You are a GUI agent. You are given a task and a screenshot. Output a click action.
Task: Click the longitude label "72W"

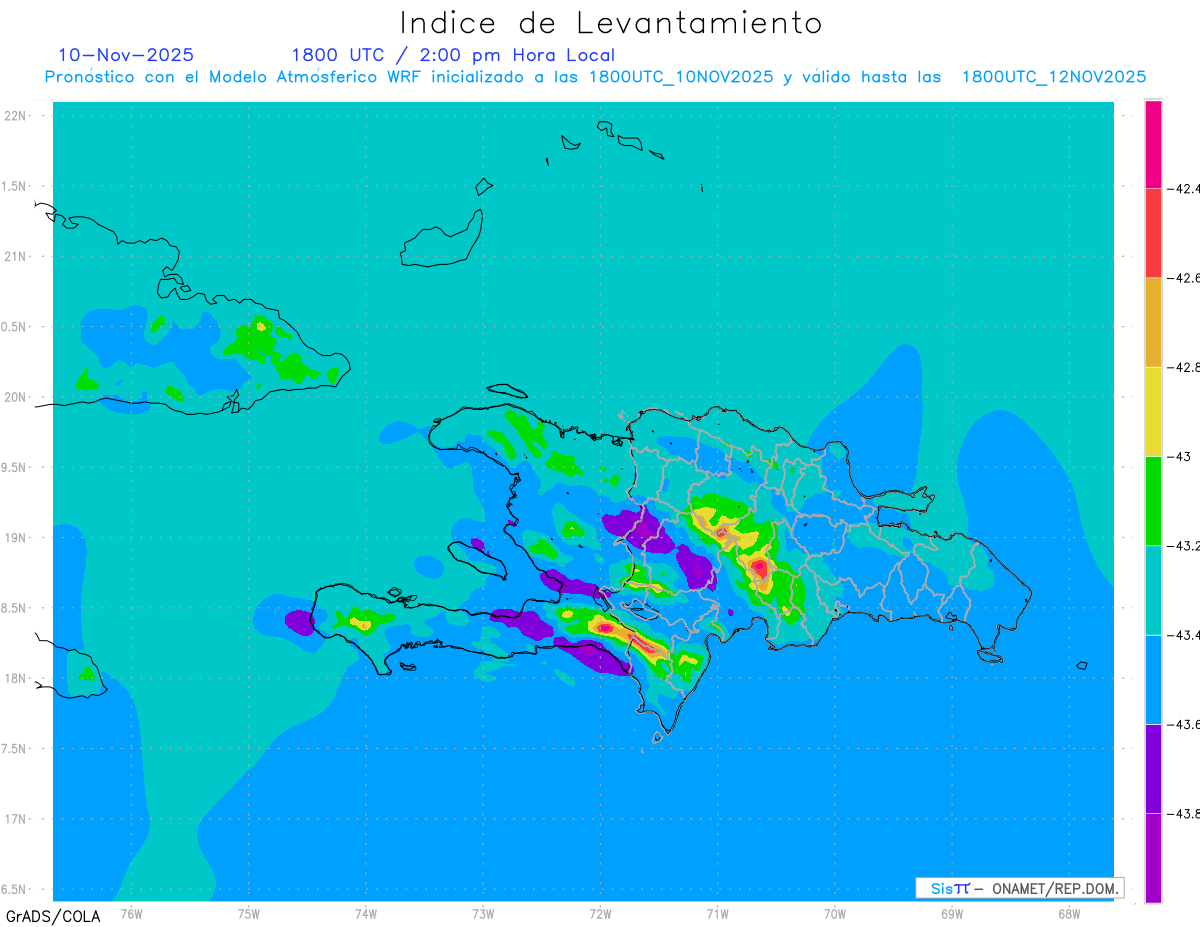click(600, 913)
